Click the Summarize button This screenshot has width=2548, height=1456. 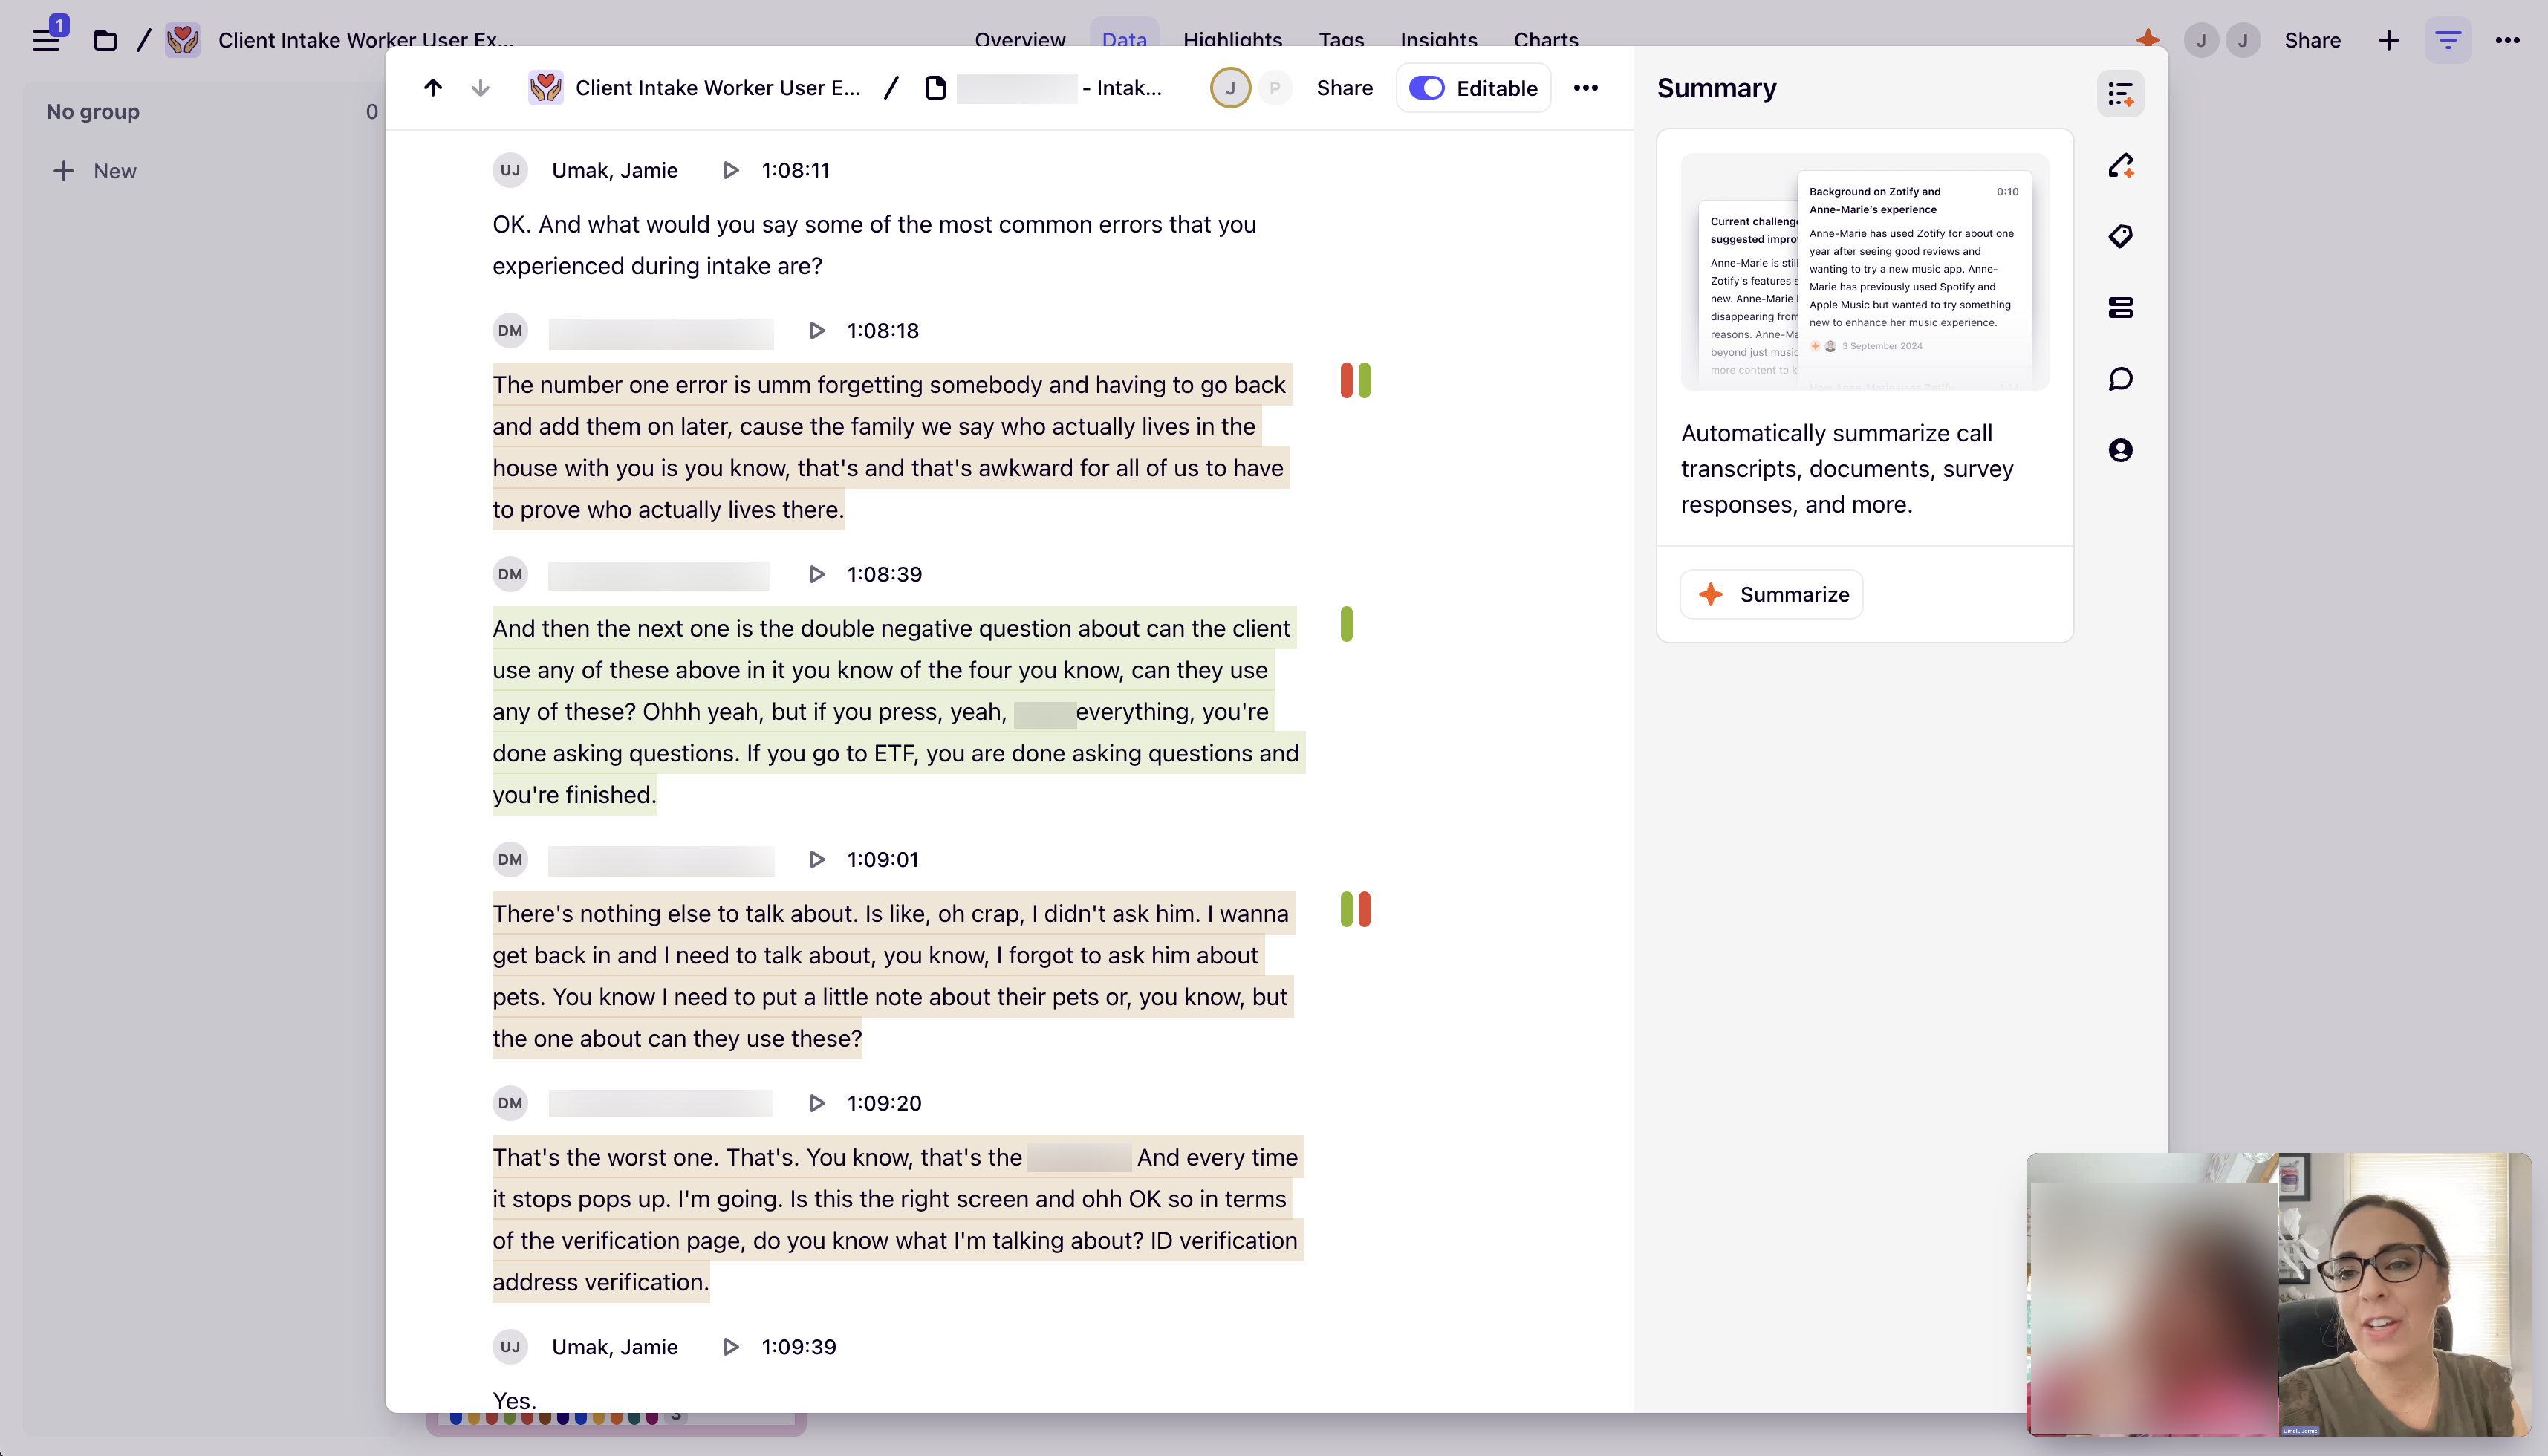pos(1770,594)
